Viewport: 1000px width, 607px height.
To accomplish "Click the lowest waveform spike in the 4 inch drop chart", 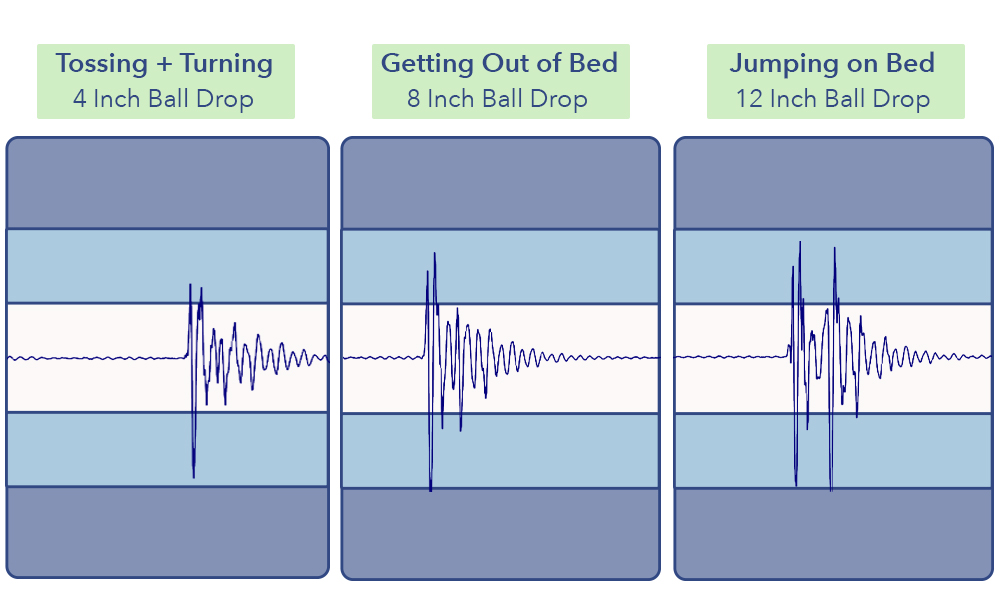I will point(194,474).
